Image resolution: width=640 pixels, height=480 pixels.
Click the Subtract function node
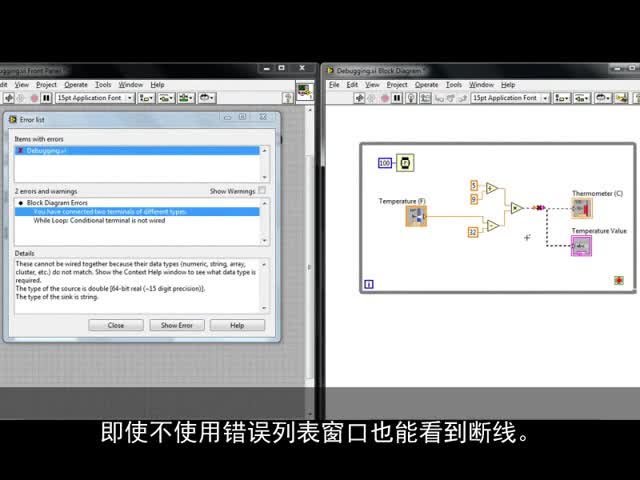coord(493,225)
